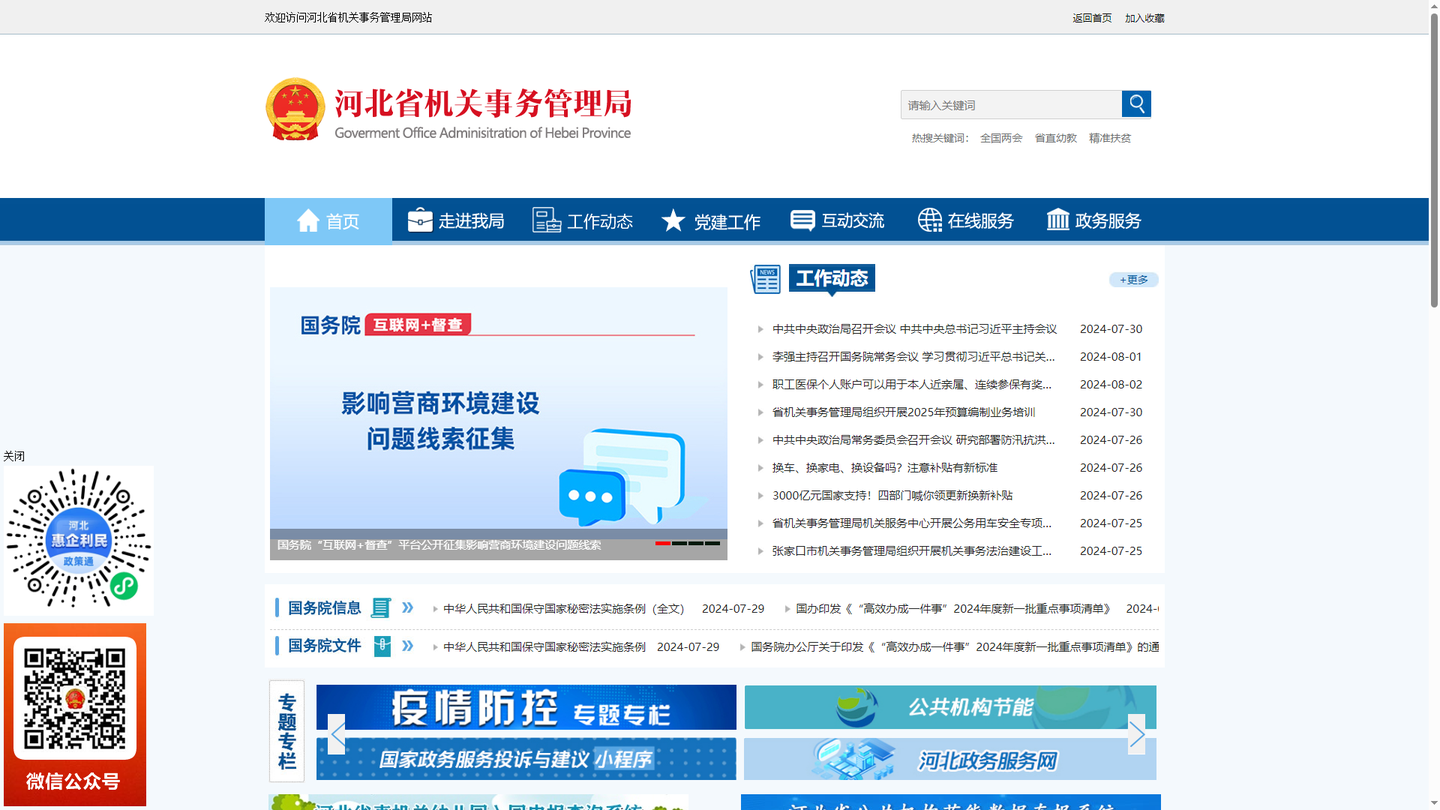Open 国家政务服务投诉与建议 小程序 banner
Screen dimensions: 1440x810
point(526,759)
